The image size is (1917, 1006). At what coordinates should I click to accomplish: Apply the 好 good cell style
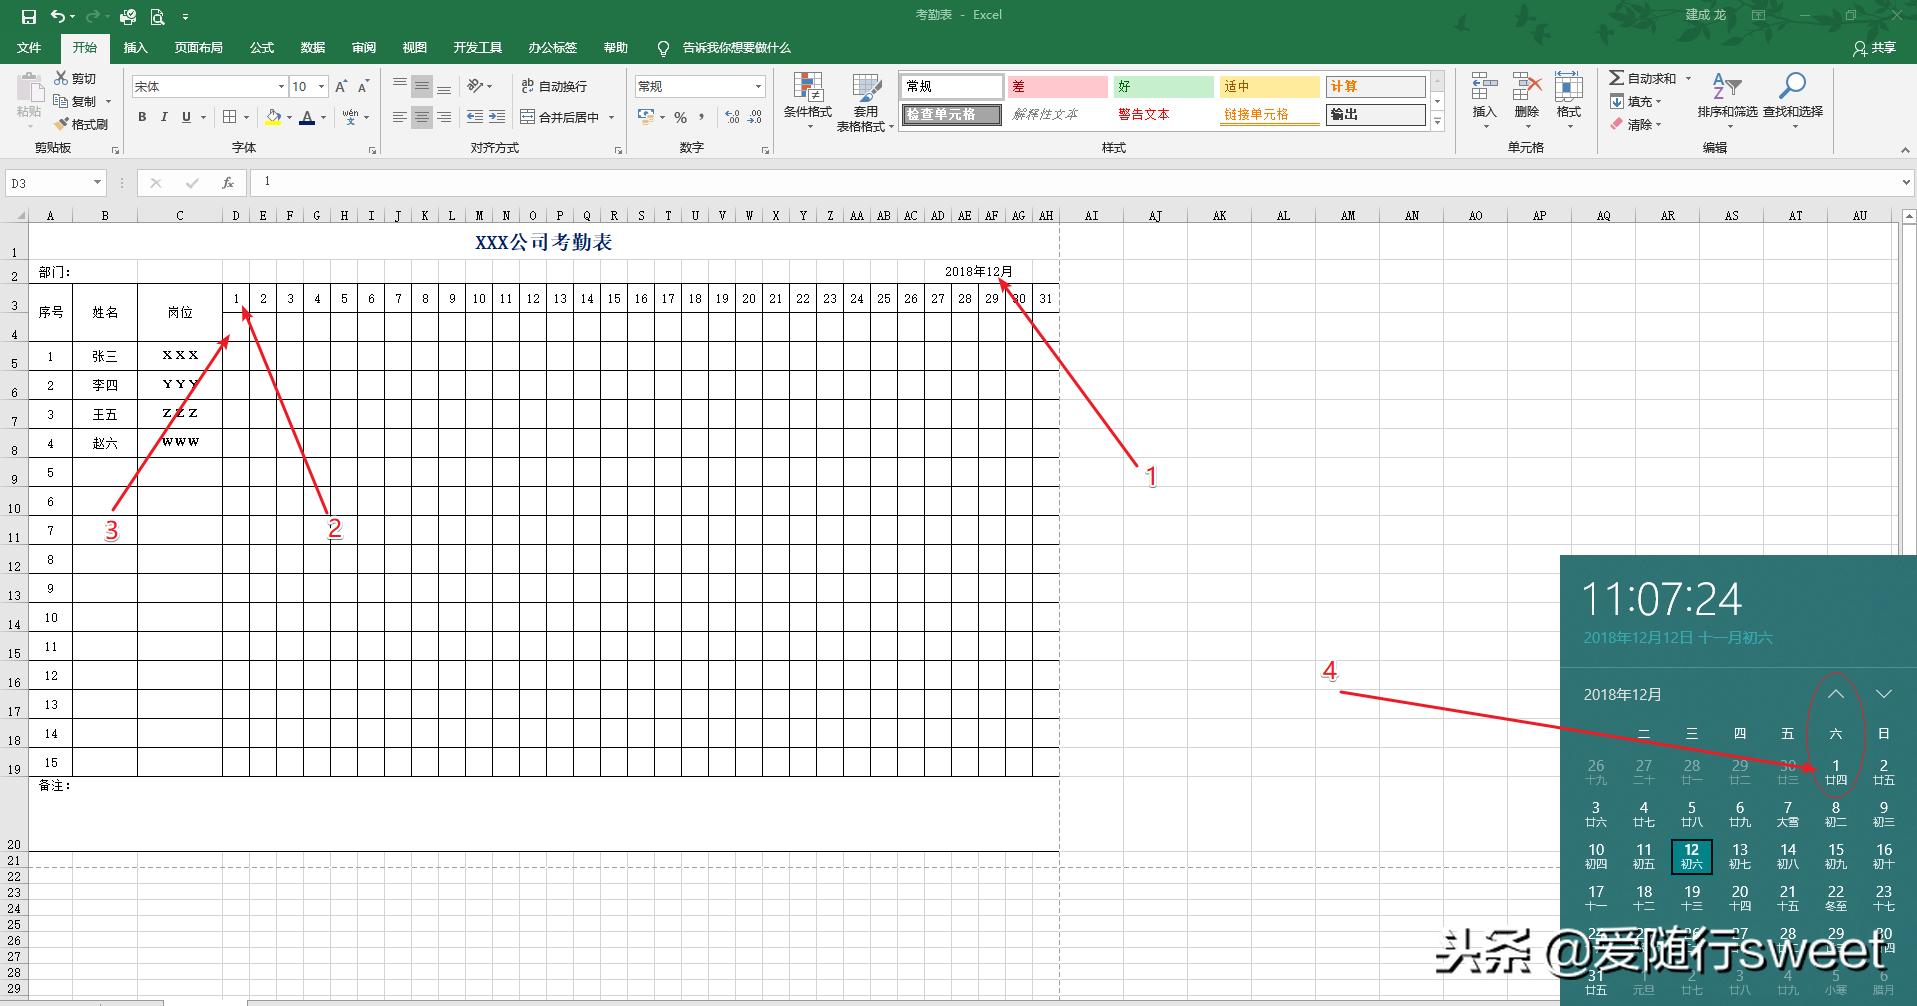[x=1163, y=87]
